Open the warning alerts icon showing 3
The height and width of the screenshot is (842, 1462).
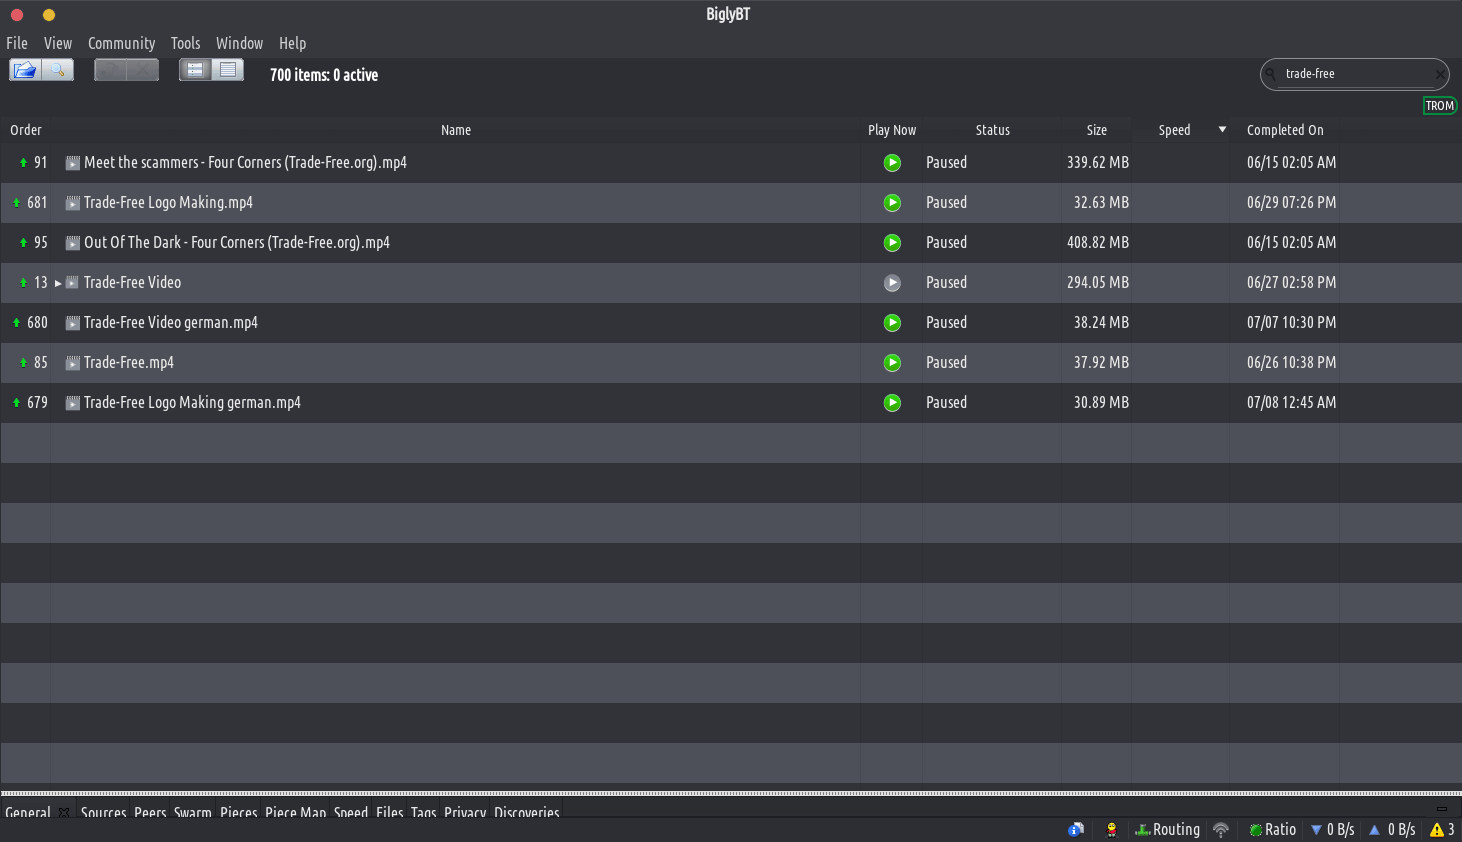click(x=1442, y=830)
